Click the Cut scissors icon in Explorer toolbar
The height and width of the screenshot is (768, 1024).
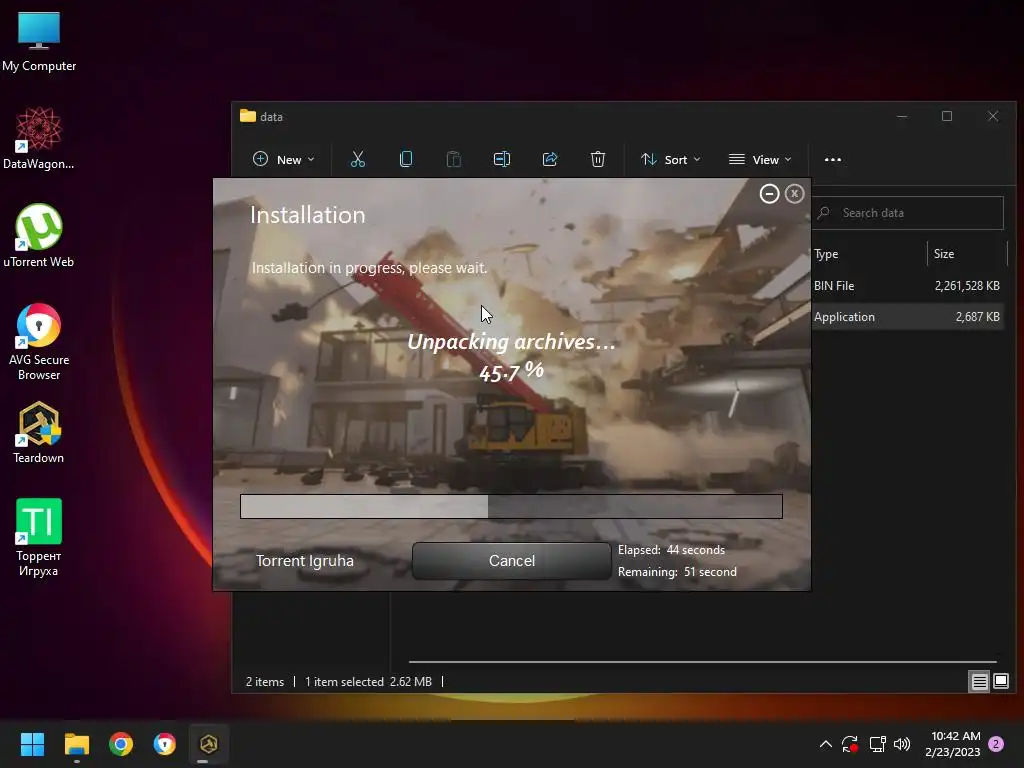coord(358,159)
